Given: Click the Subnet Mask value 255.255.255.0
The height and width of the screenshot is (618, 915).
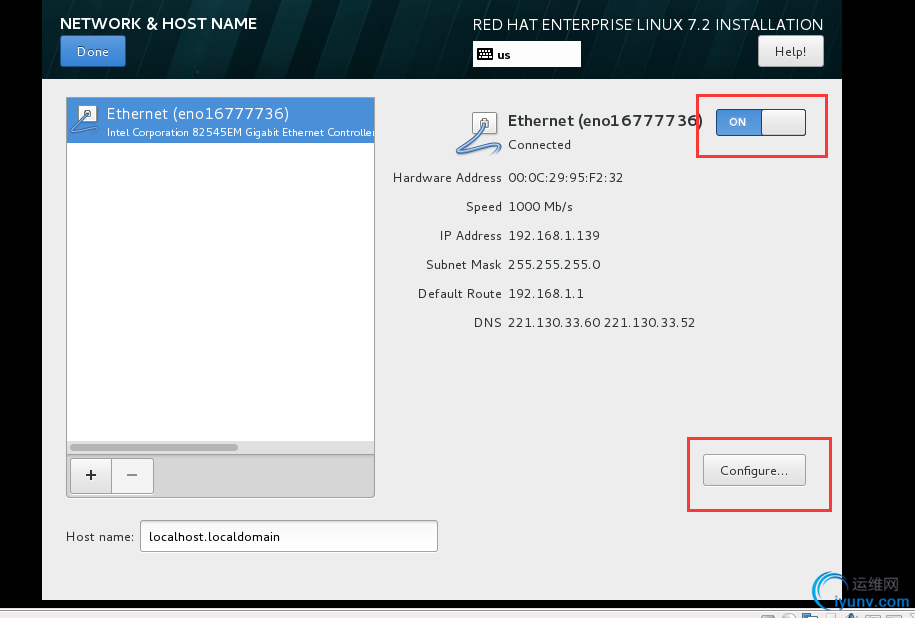Looking at the screenshot, I should pos(554,265).
